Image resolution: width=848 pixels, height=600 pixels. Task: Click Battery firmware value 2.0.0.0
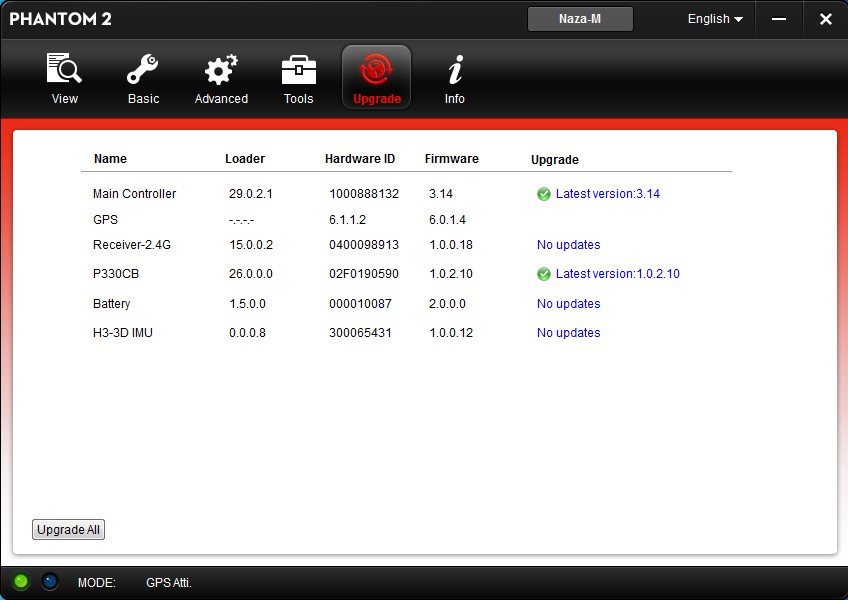point(447,304)
